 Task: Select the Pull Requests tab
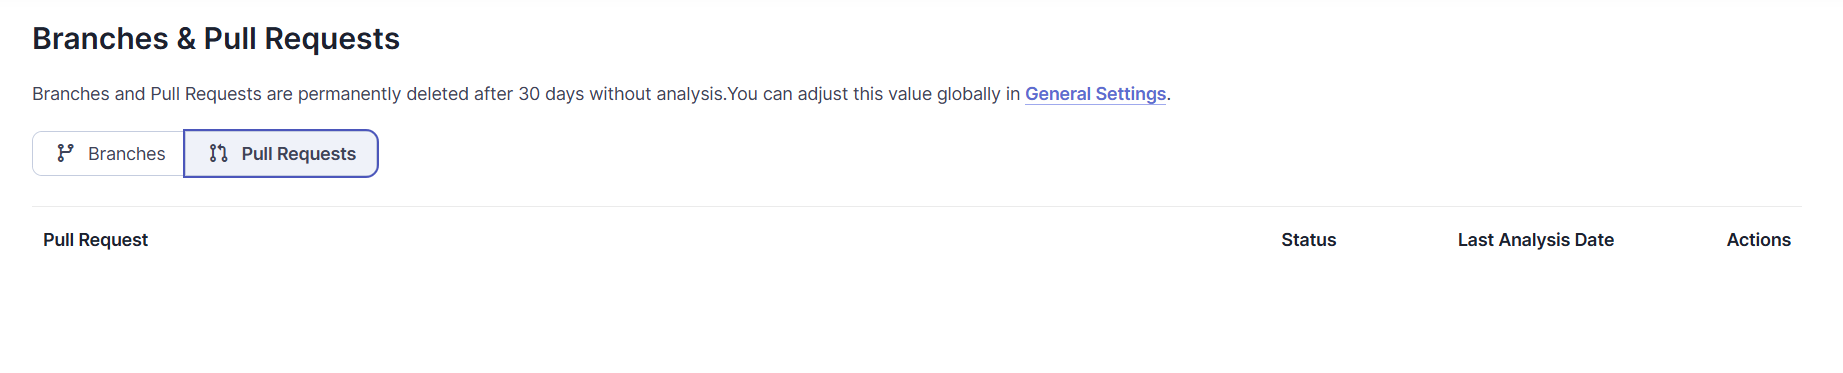[x=281, y=153]
